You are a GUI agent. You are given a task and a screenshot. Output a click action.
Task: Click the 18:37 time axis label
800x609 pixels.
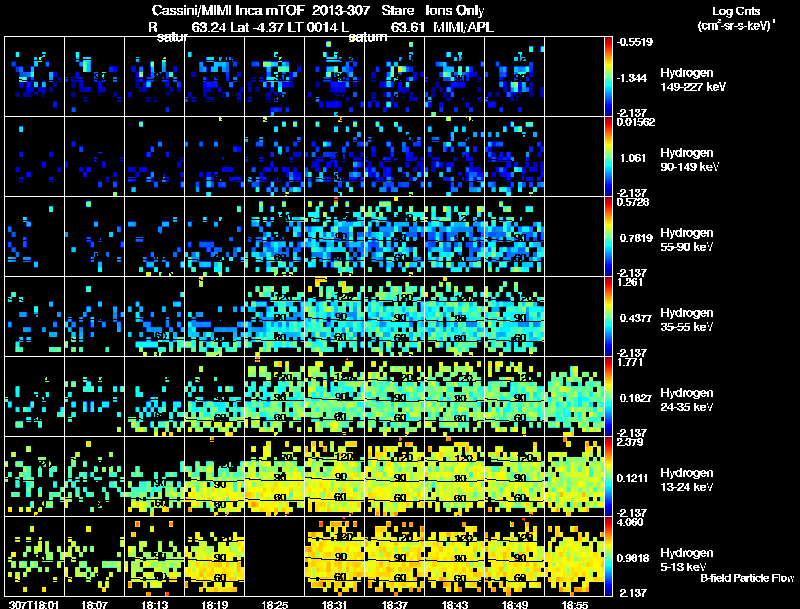coord(394,605)
